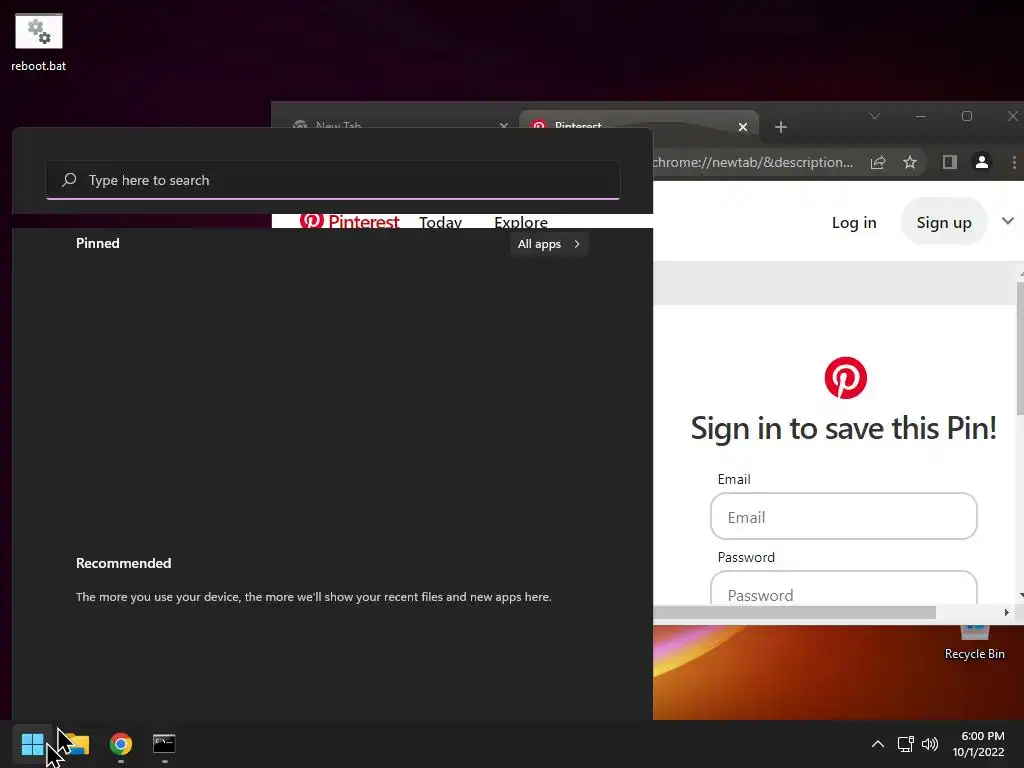Click the right arrow of horizontal scrollbar
This screenshot has height=768, width=1024.
click(1006, 613)
